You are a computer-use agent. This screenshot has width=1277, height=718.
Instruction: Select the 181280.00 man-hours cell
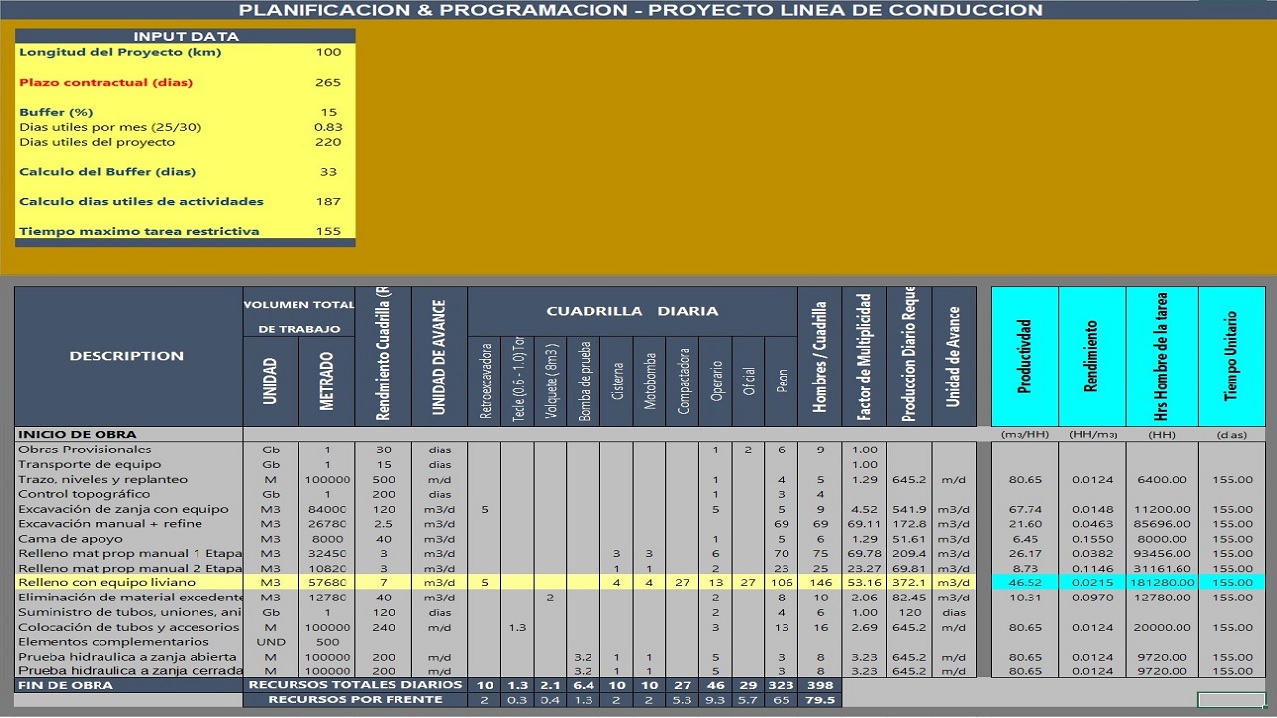click(1162, 582)
